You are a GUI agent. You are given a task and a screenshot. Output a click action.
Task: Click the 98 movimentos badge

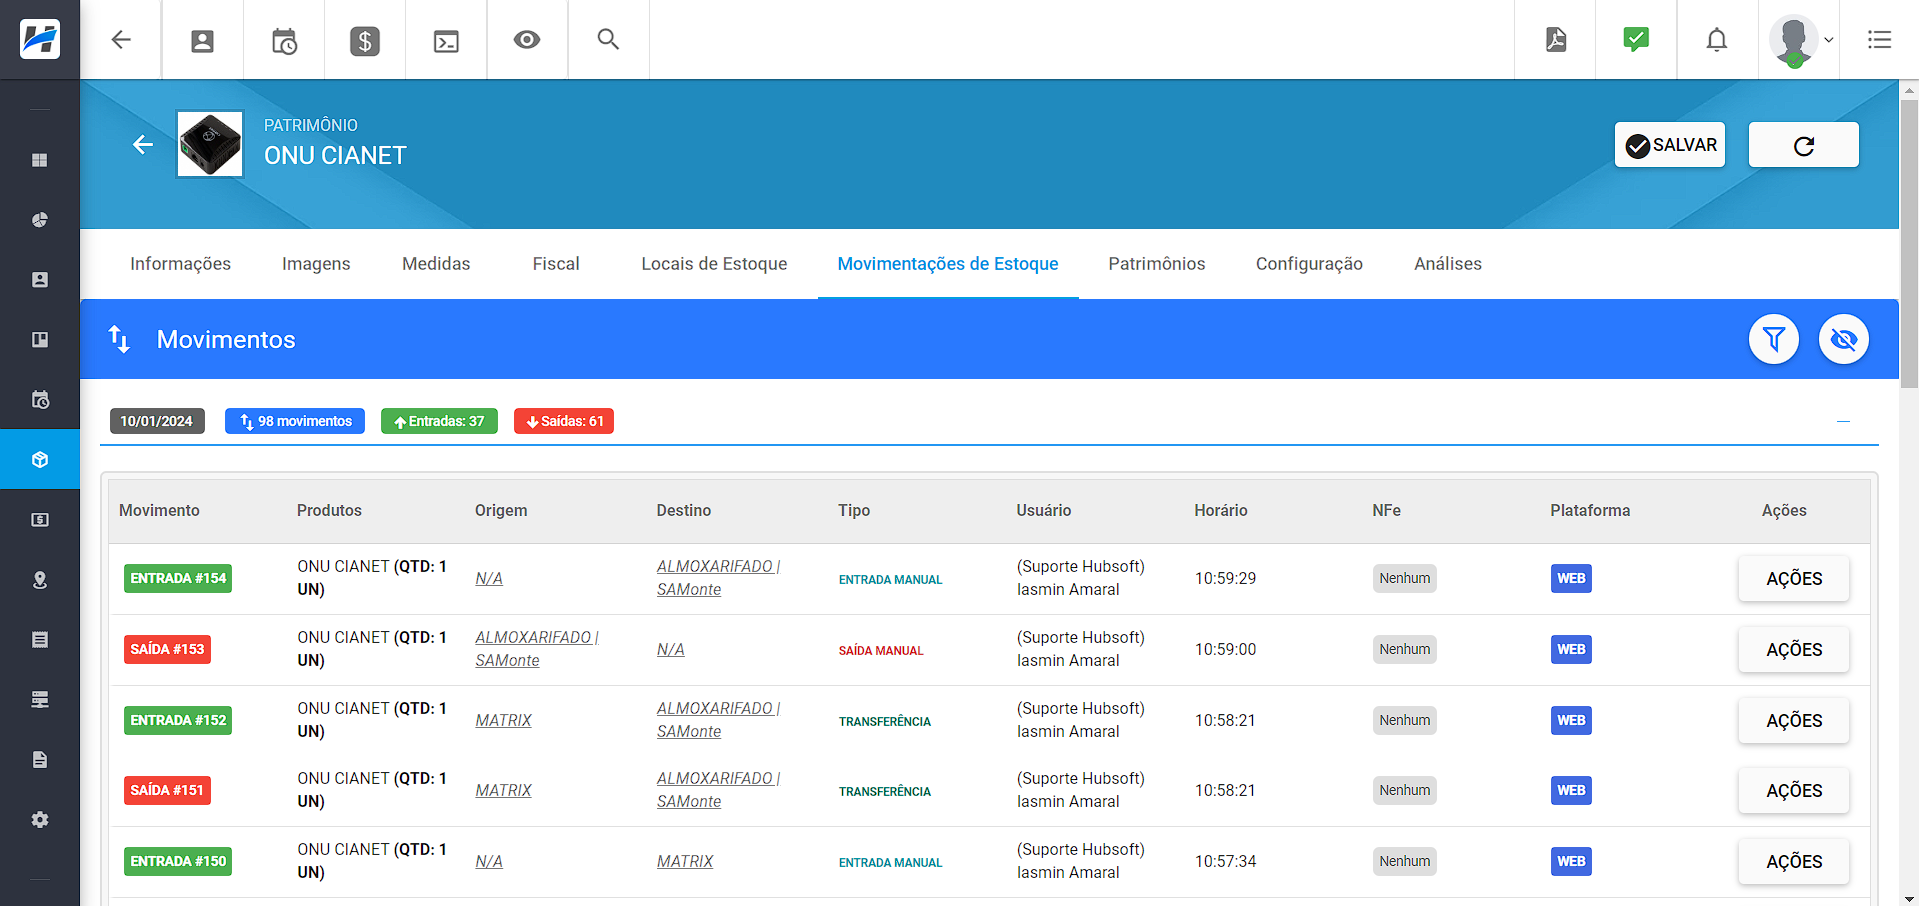[295, 421]
